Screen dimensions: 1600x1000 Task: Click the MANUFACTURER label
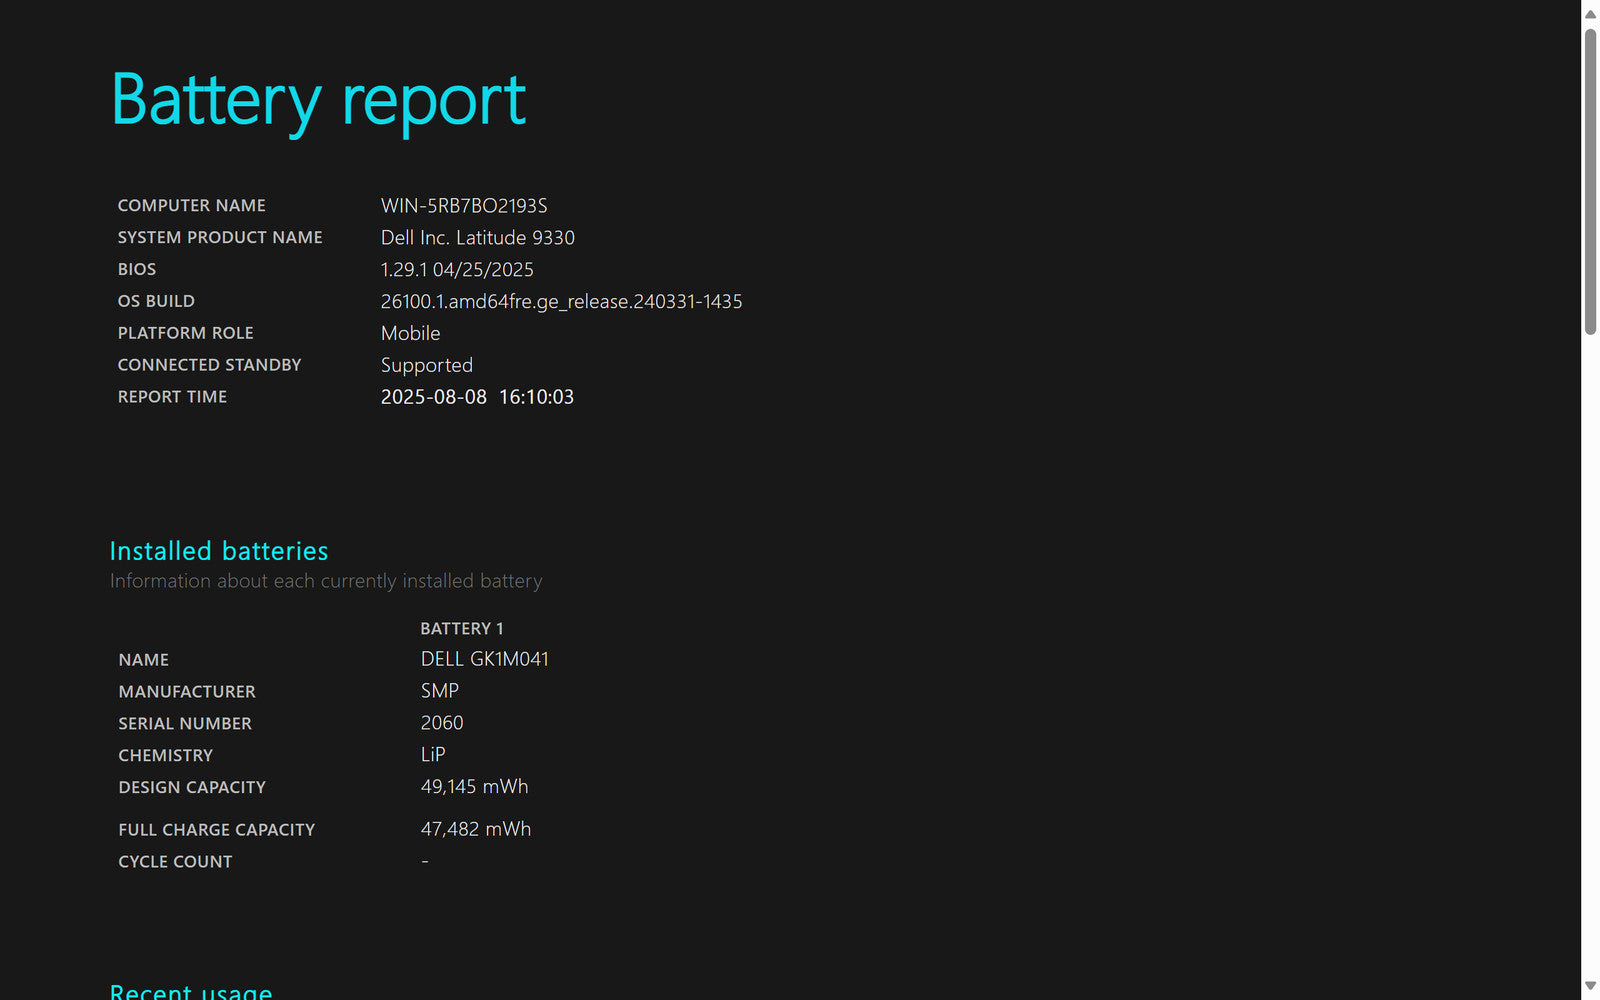(x=187, y=693)
